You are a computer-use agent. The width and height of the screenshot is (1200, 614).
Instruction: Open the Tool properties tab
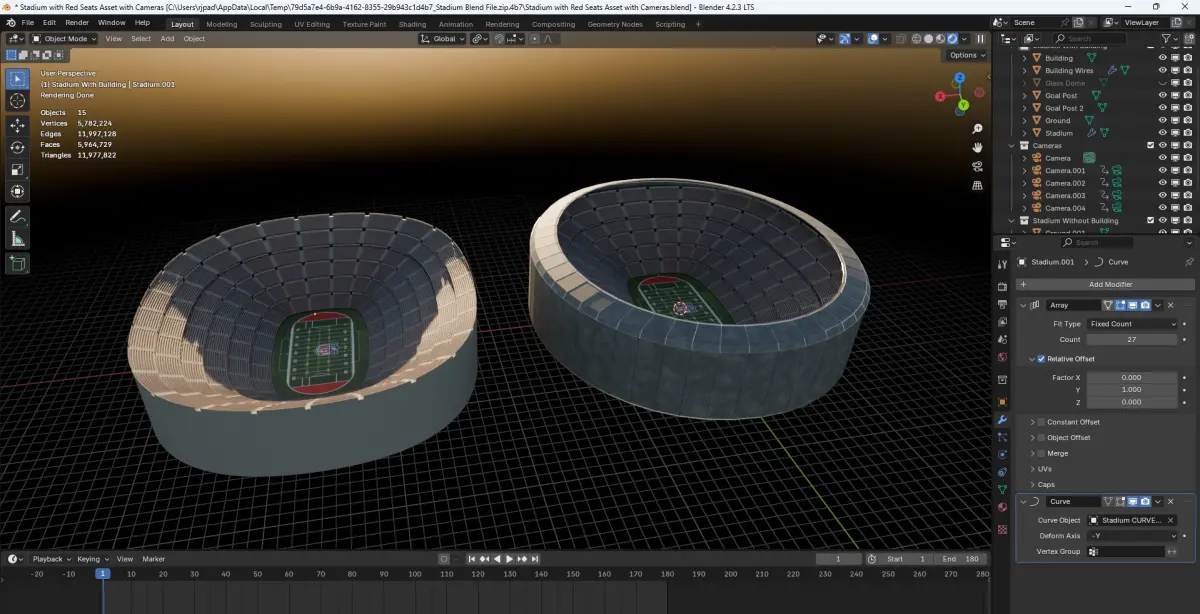pos(1002,264)
